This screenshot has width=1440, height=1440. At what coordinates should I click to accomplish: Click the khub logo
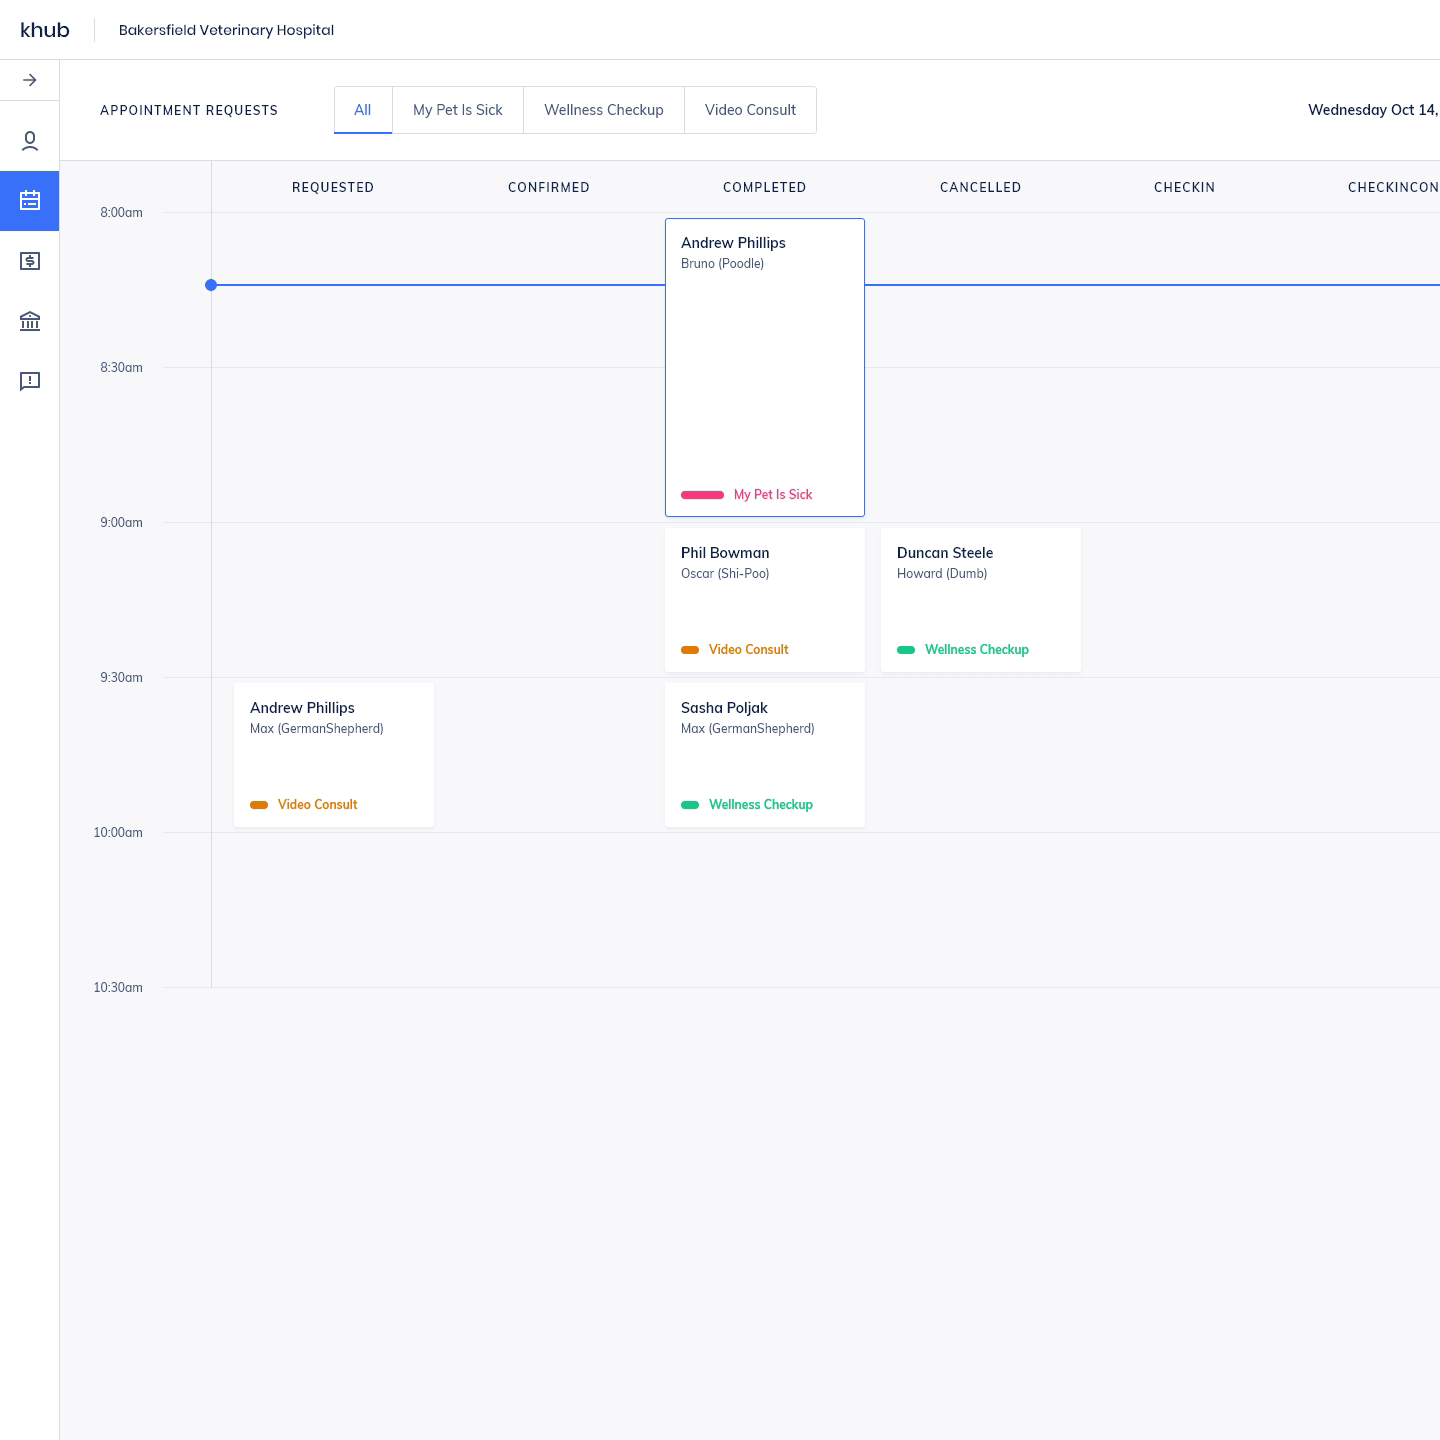pos(45,30)
